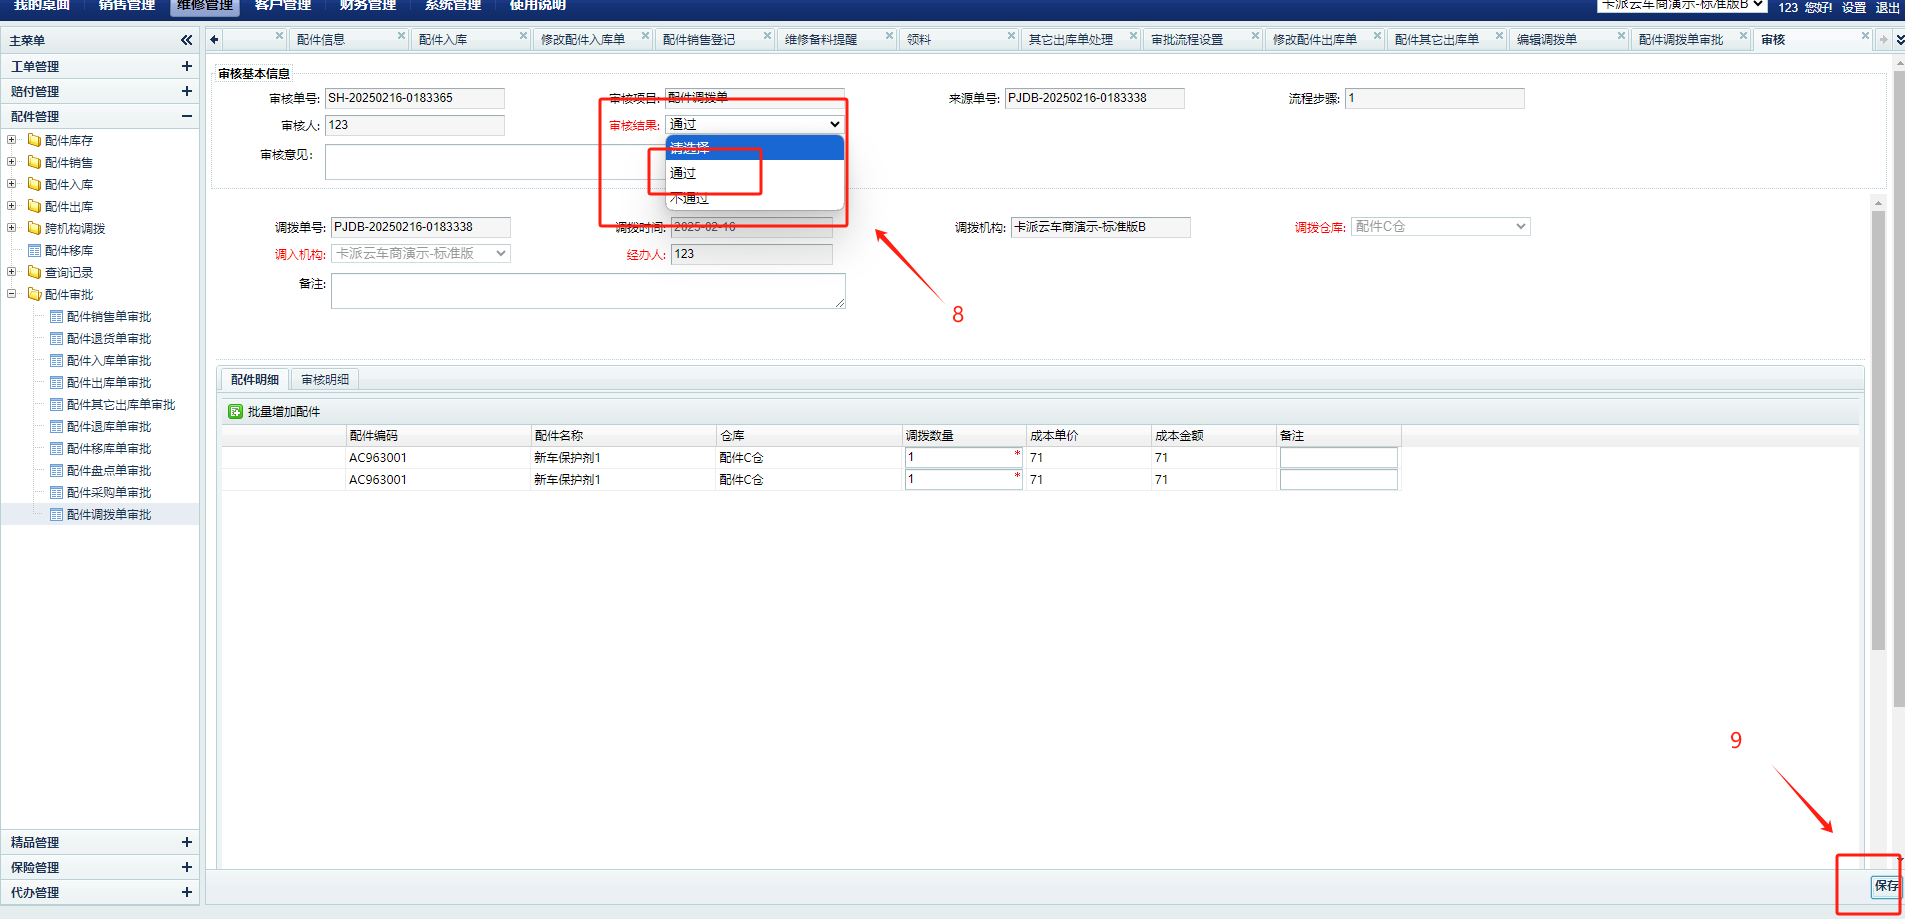The width and height of the screenshot is (1905, 919).
Task: Click the green batch add parts icon
Action: (x=235, y=412)
